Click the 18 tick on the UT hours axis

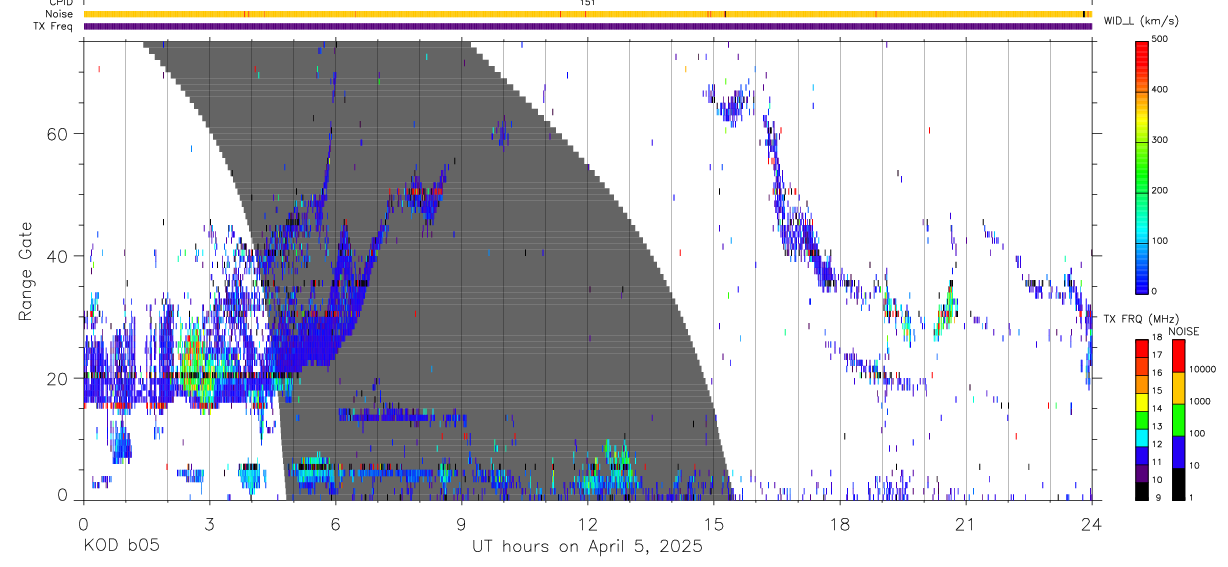pos(839,524)
